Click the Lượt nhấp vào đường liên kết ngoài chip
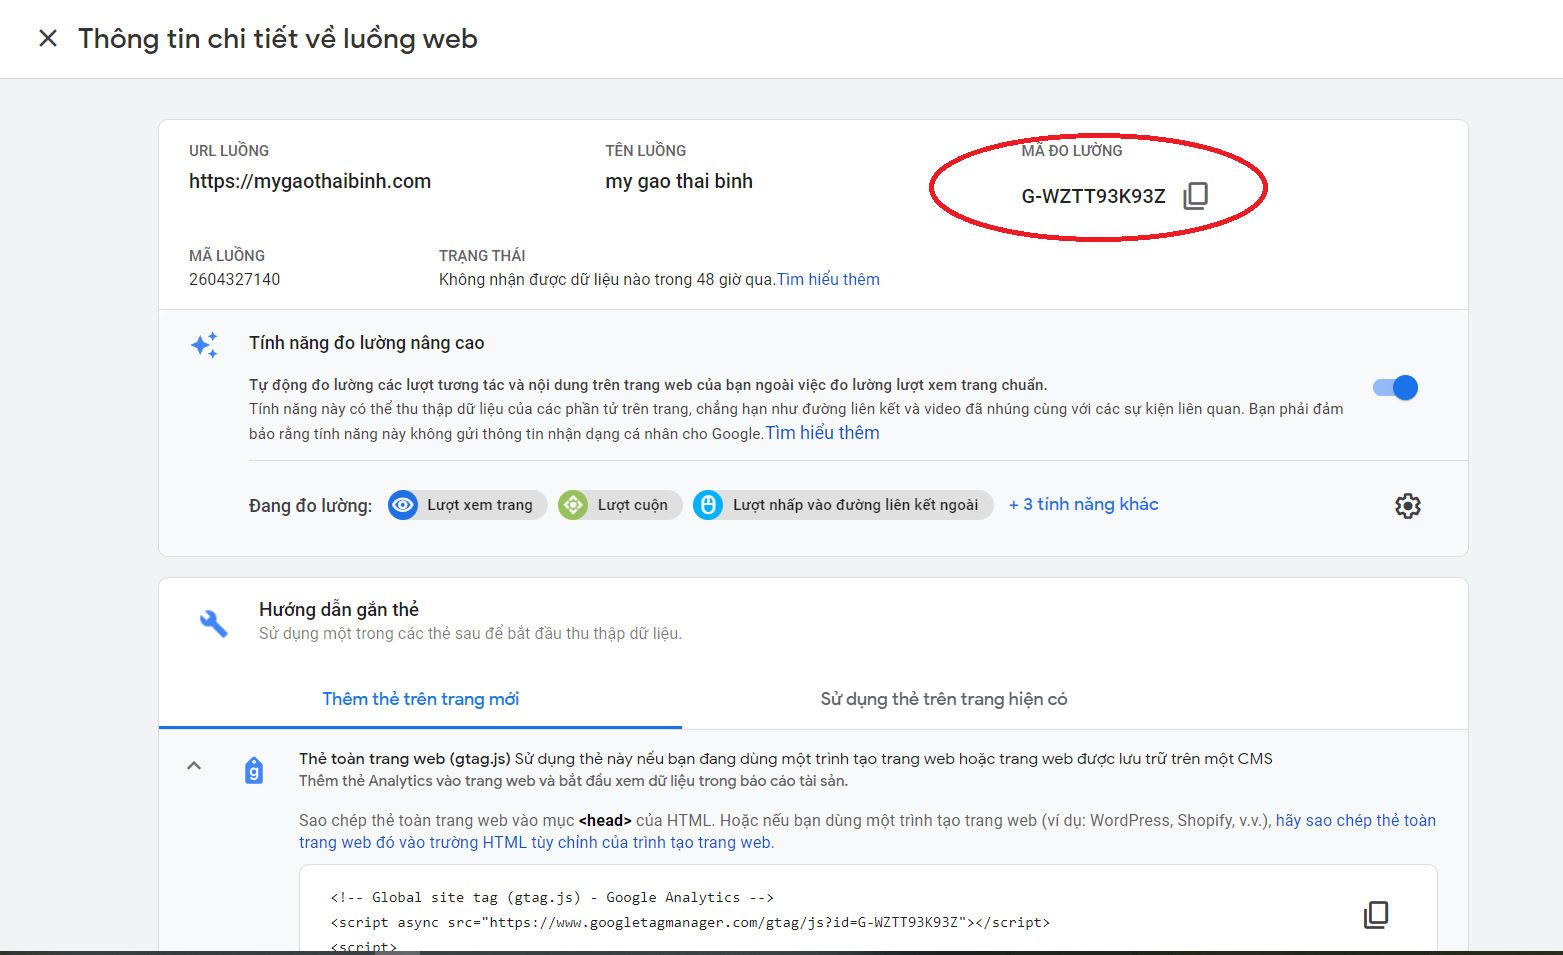The image size is (1563, 955). pyautogui.click(x=843, y=505)
